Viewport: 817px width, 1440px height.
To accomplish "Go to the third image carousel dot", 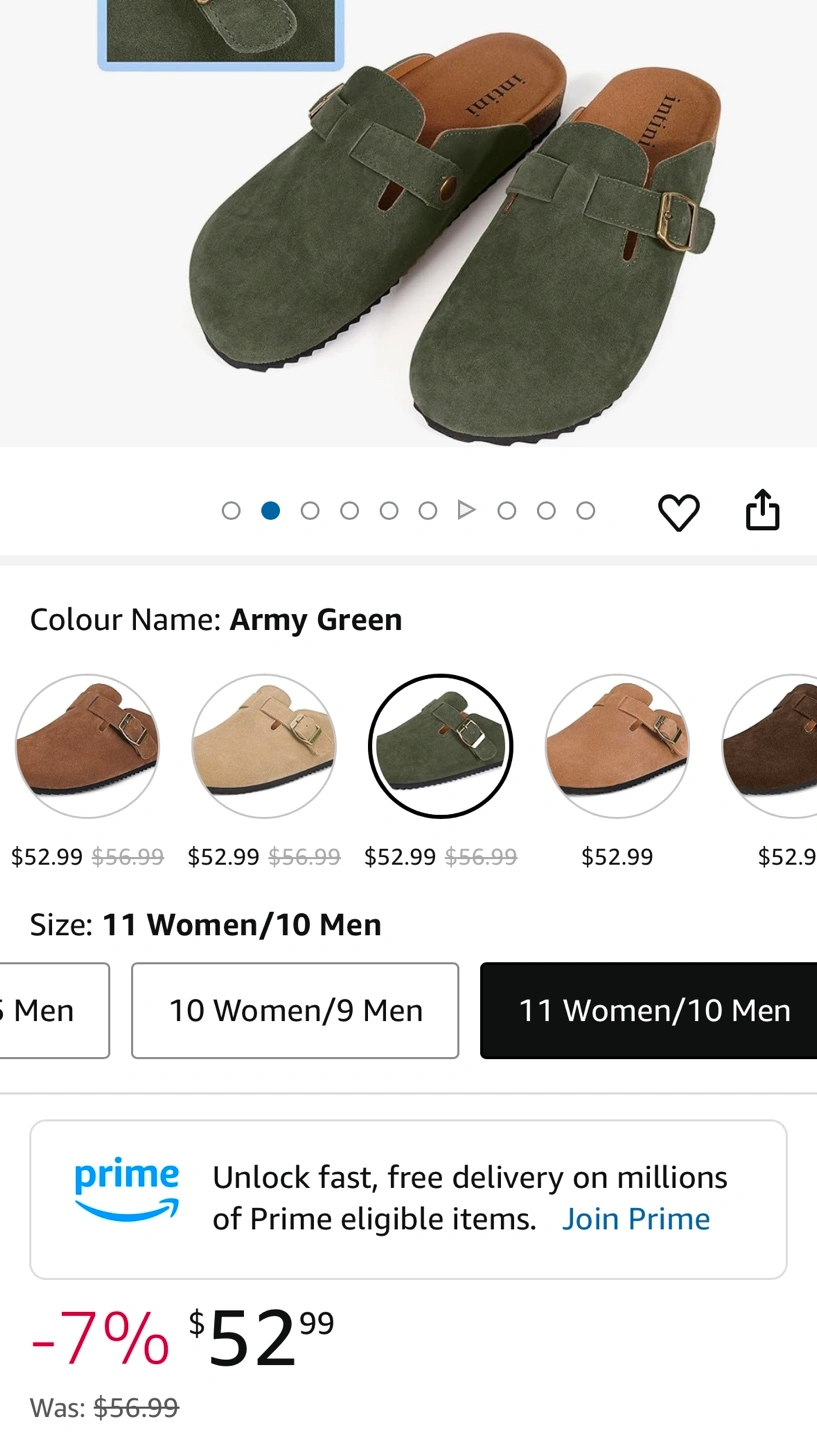I will 310,511.
